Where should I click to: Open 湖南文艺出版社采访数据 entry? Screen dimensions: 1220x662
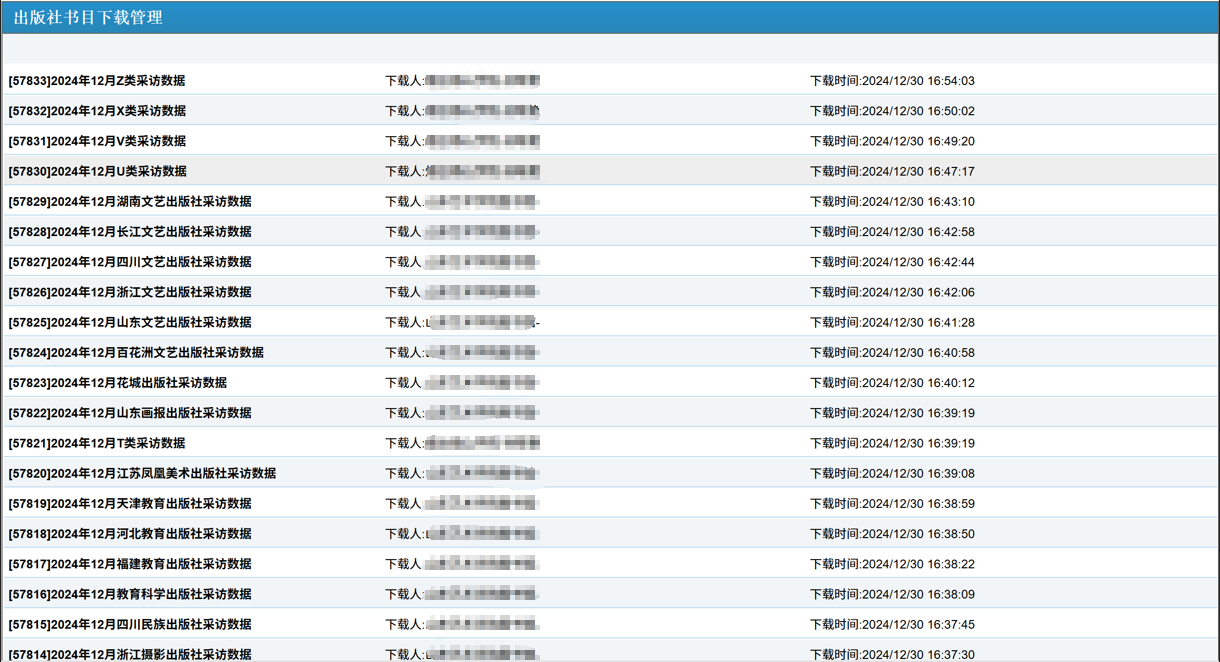click(x=130, y=201)
